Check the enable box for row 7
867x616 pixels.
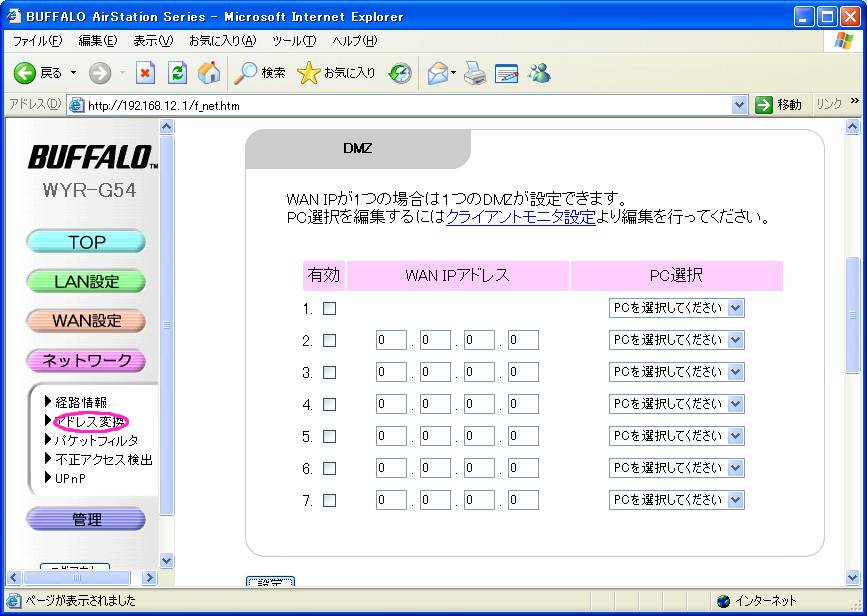click(329, 501)
